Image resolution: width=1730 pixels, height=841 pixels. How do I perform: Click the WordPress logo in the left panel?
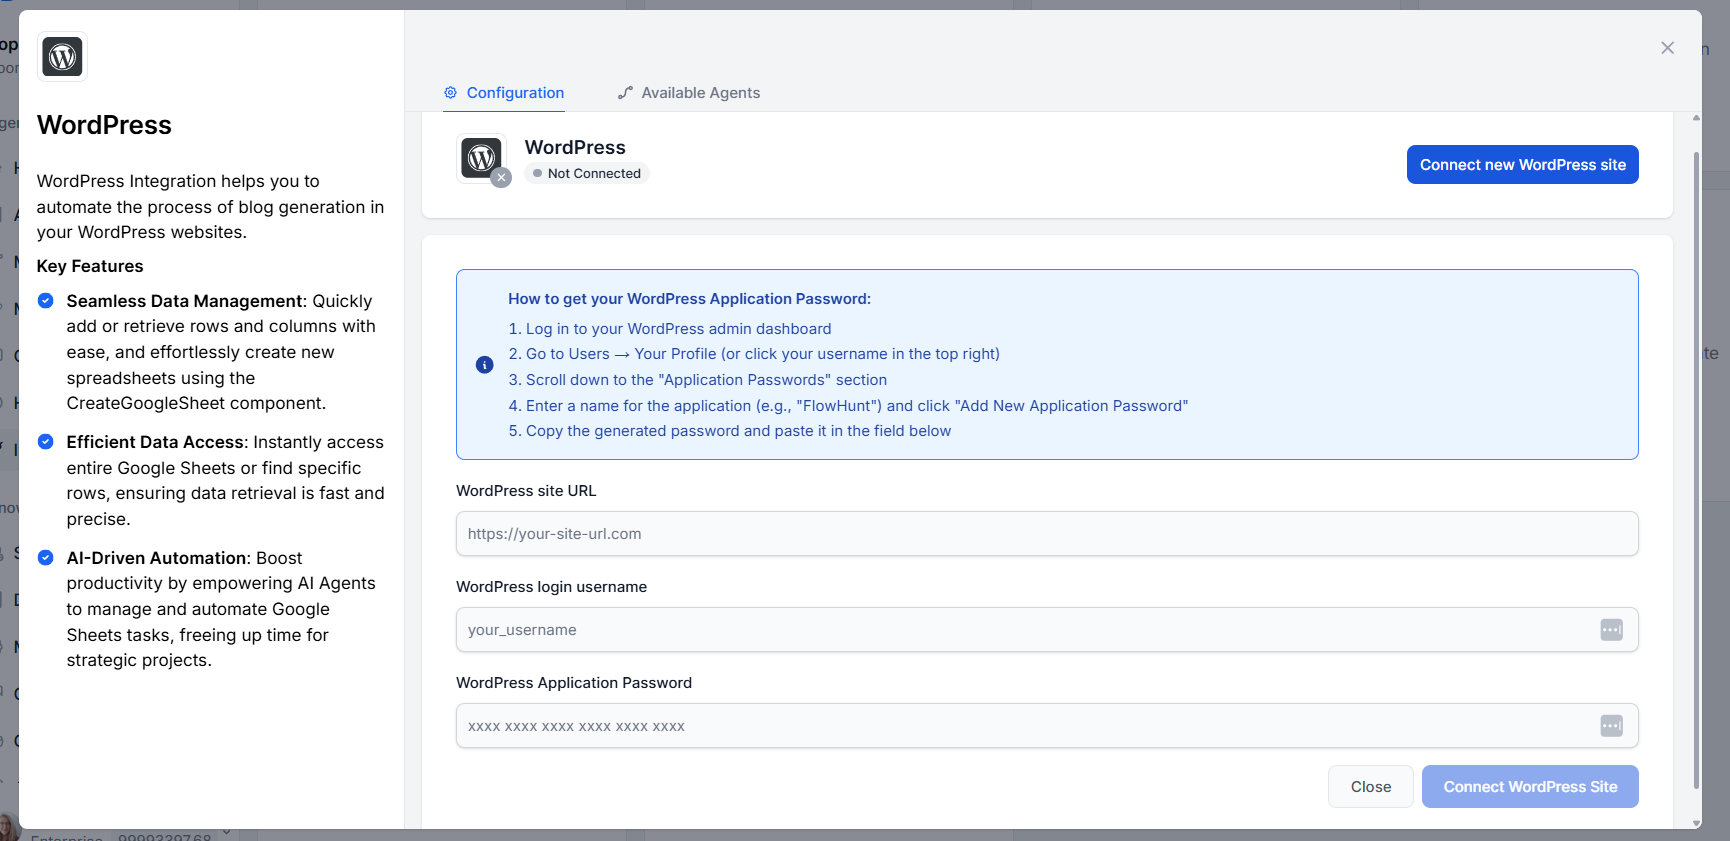tap(62, 56)
